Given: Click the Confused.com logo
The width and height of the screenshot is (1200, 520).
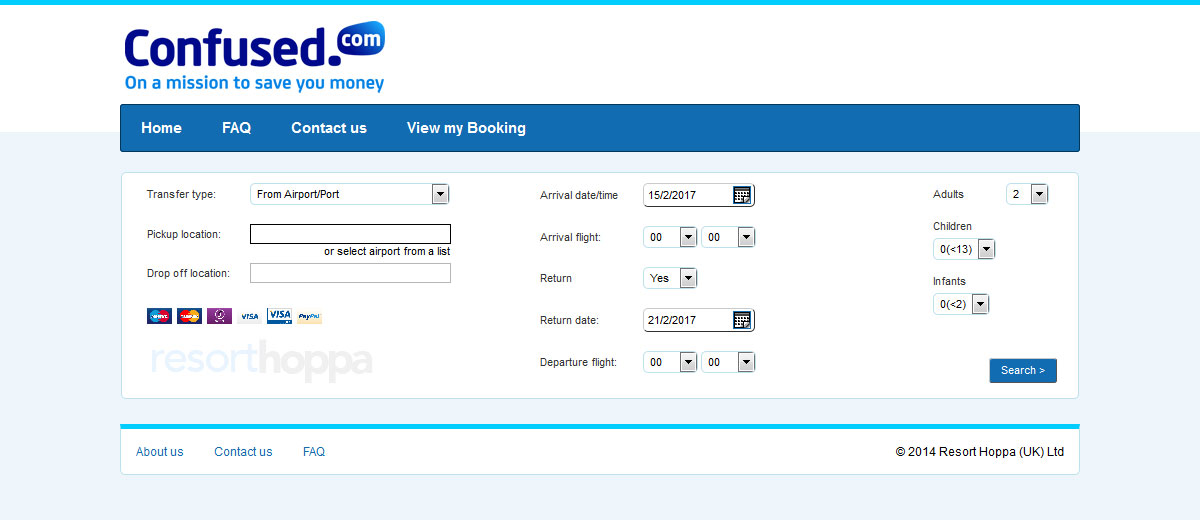Looking at the screenshot, I should [254, 57].
